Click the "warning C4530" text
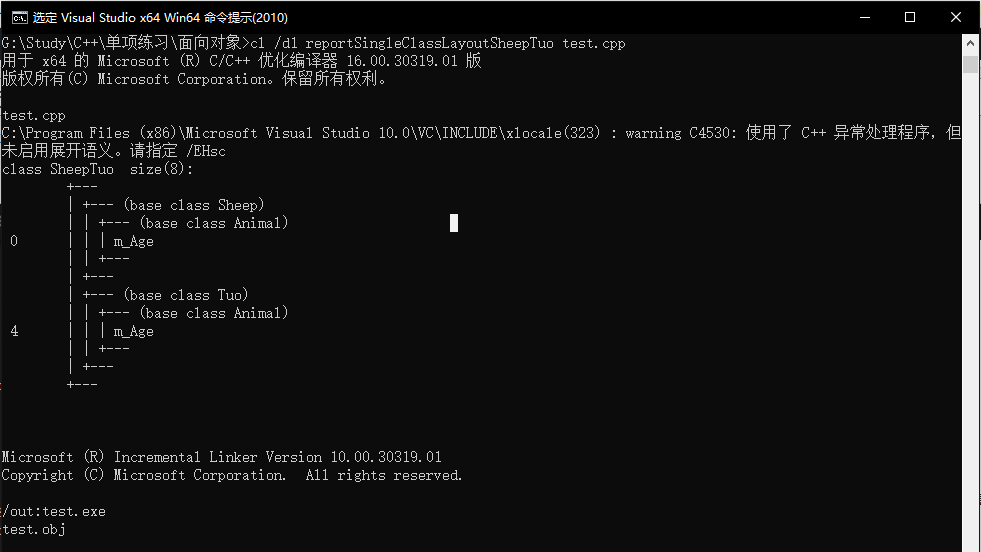The width and height of the screenshot is (981, 552). 682,133
